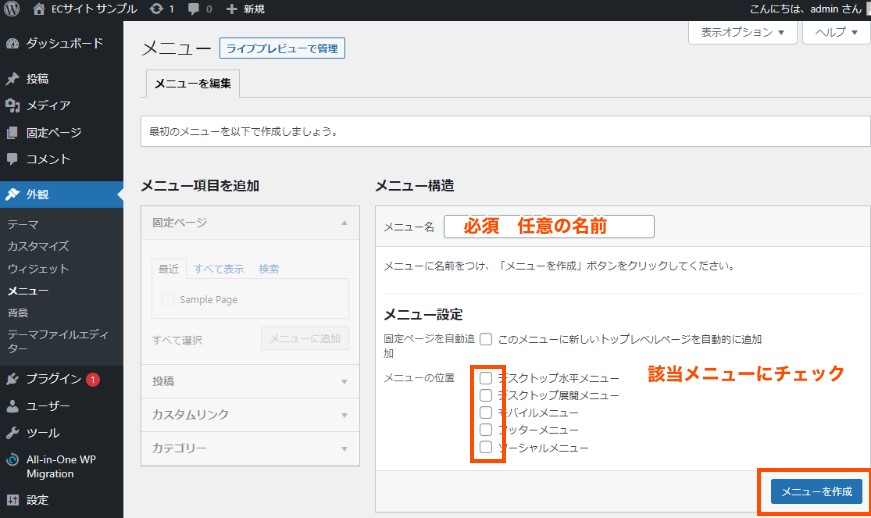Tick the ソーシャルメニュー location checkbox
The image size is (871, 518).
pyautogui.click(x=486, y=447)
